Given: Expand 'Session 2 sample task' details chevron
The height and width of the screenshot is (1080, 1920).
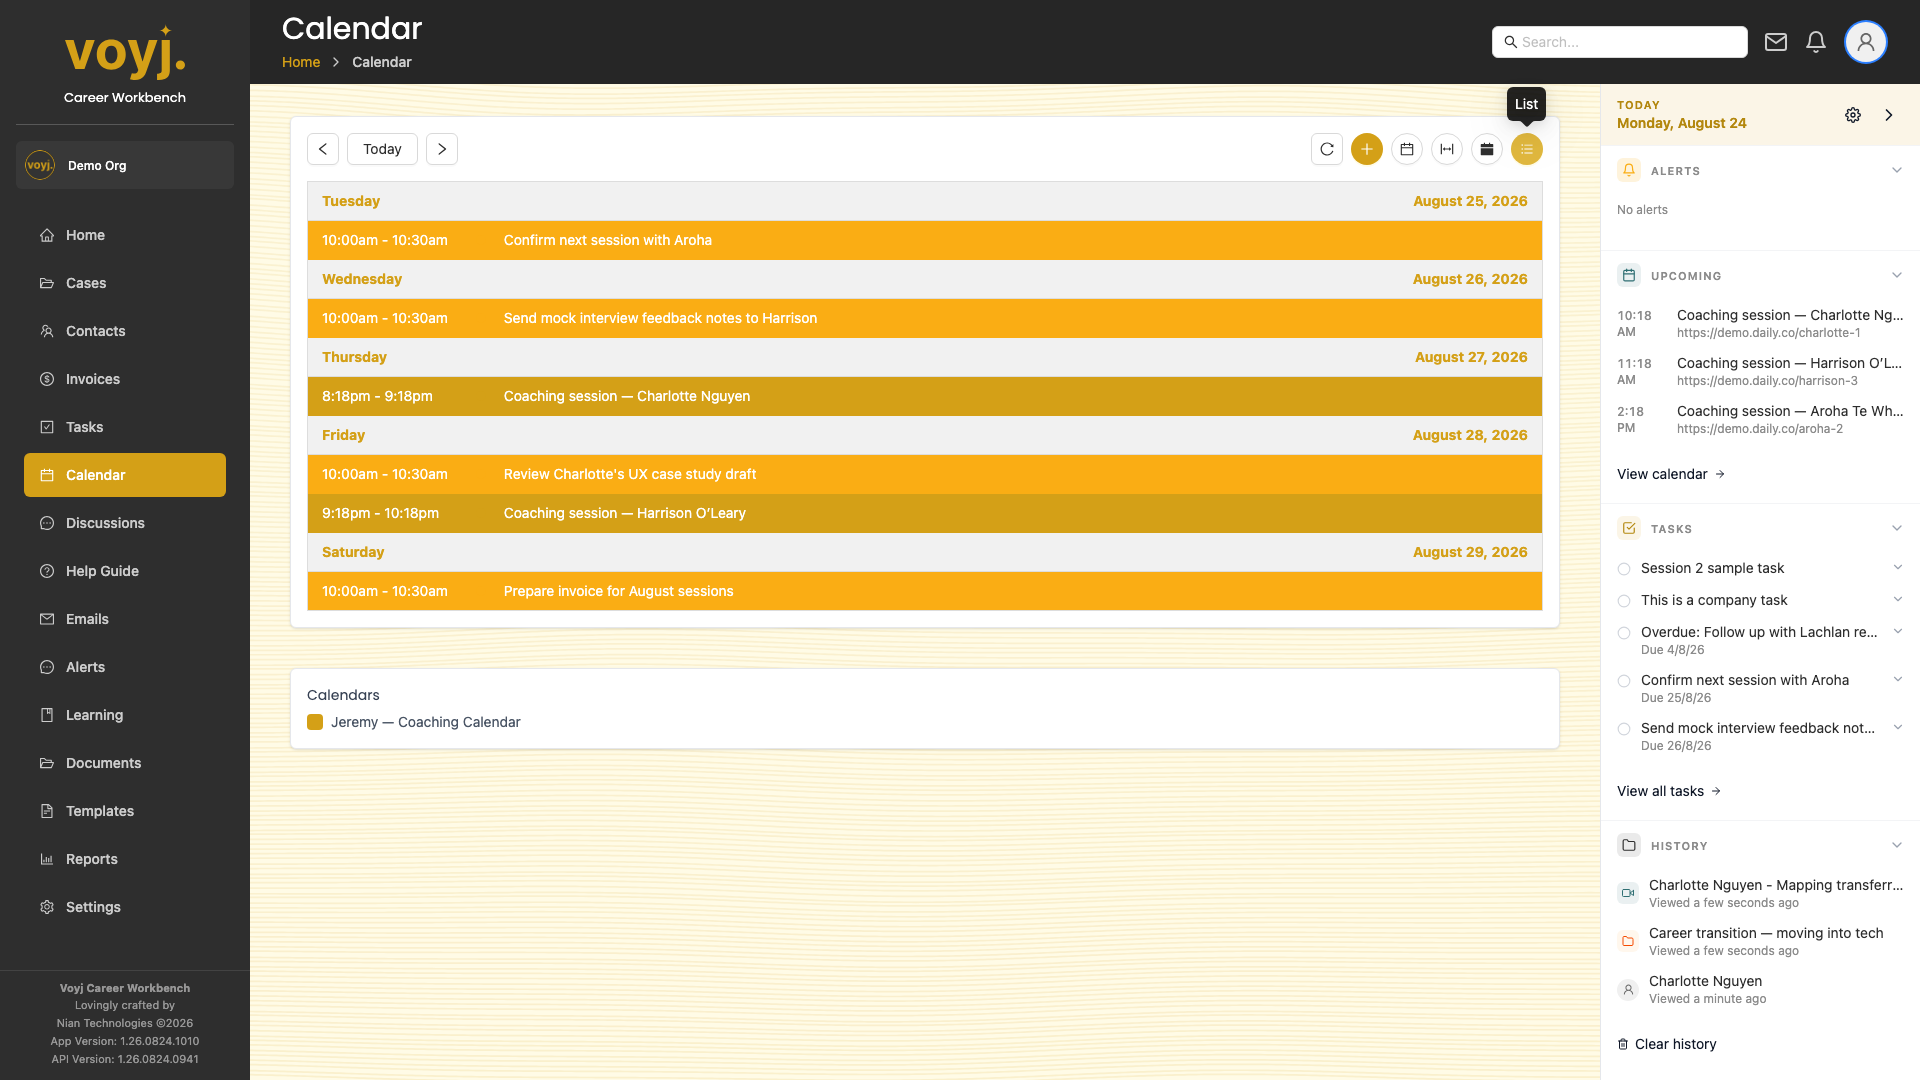Looking at the screenshot, I should (x=1897, y=567).
